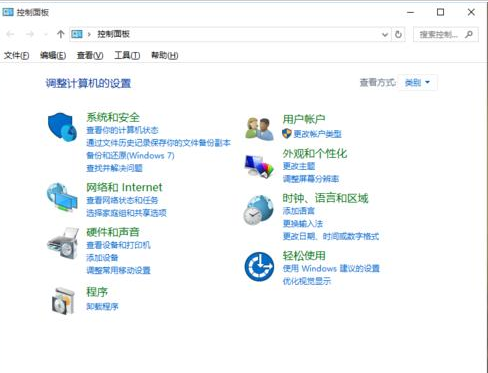Click 卸载程序 link
Screen dimensions: 488x373
click(x=102, y=306)
